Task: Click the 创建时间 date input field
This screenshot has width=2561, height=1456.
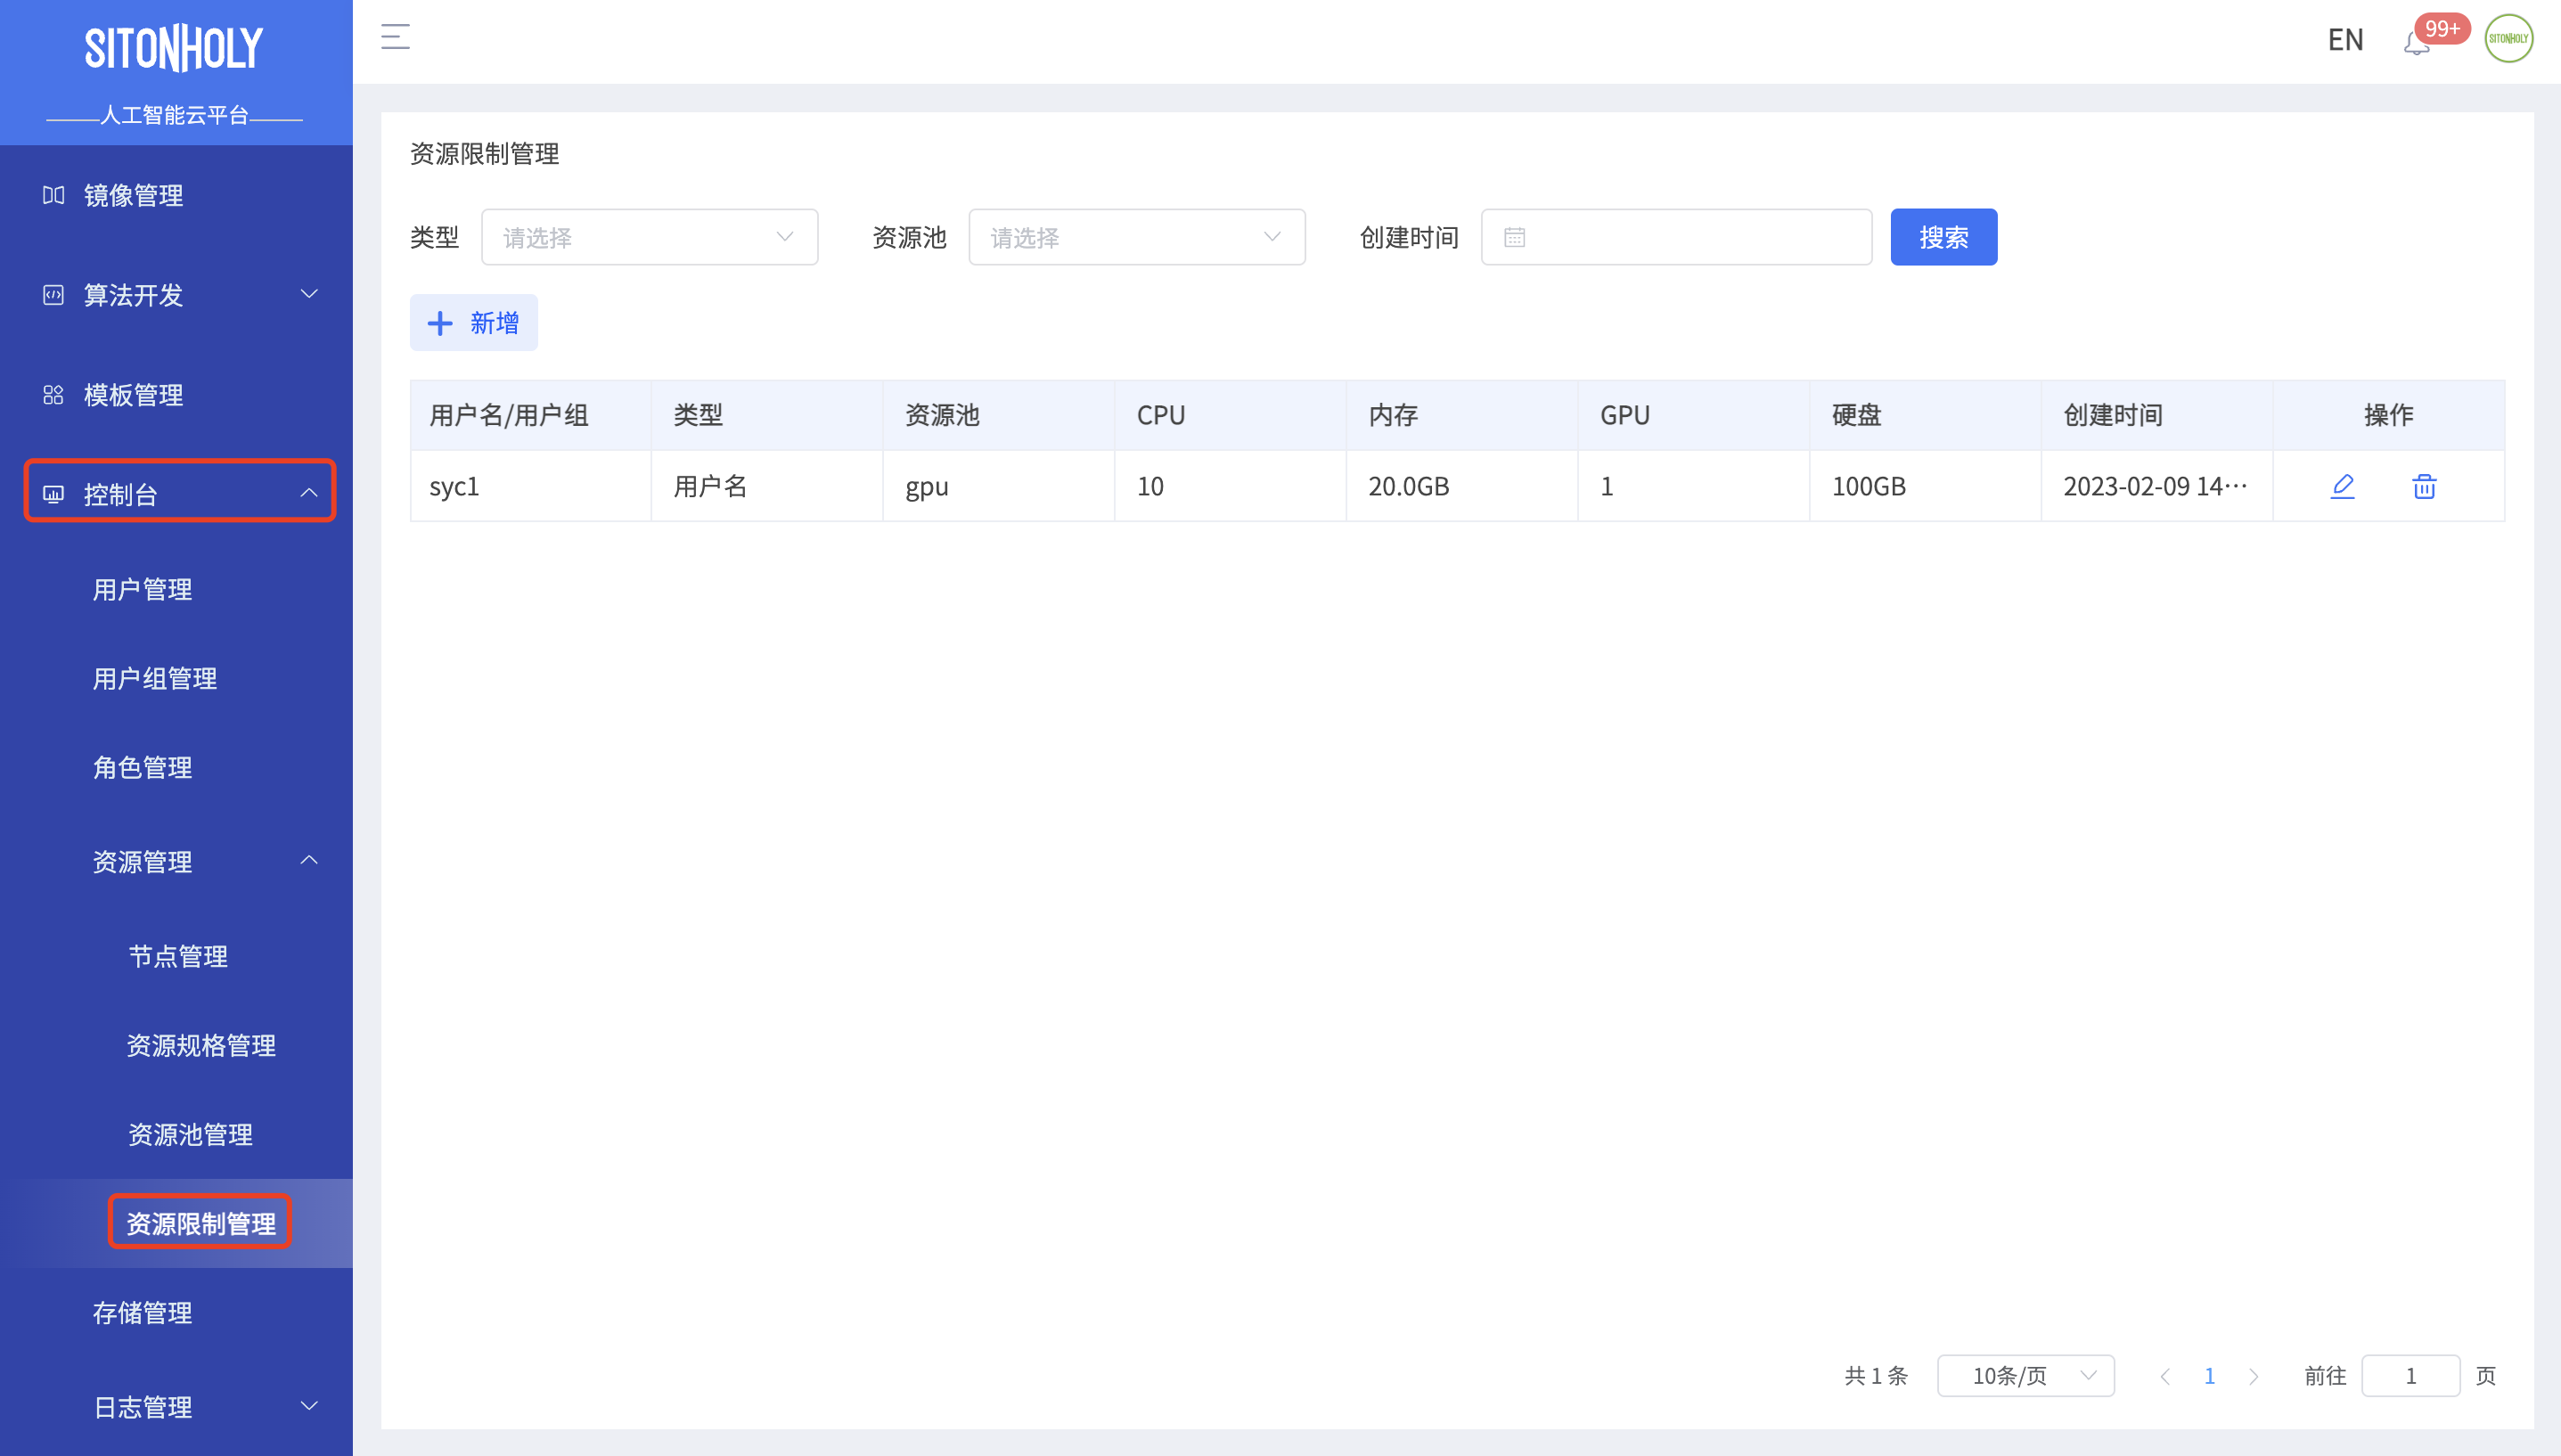Action: (1676, 237)
